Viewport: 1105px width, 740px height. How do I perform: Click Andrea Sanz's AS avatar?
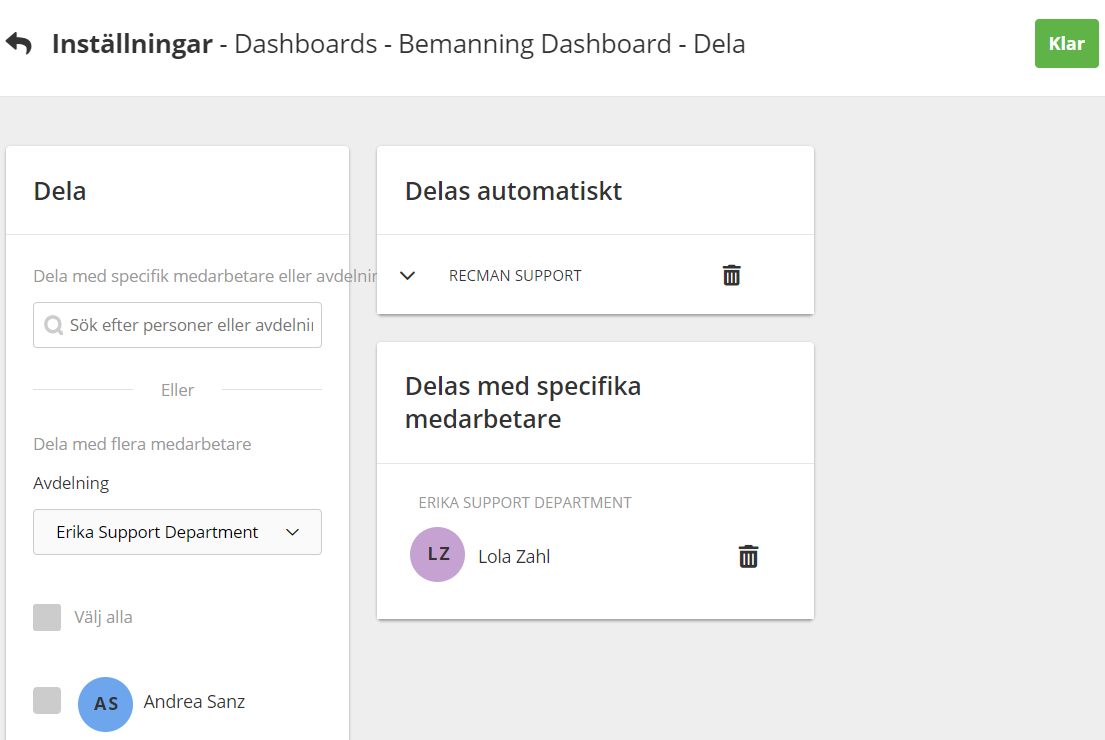[x=105, y=704]
